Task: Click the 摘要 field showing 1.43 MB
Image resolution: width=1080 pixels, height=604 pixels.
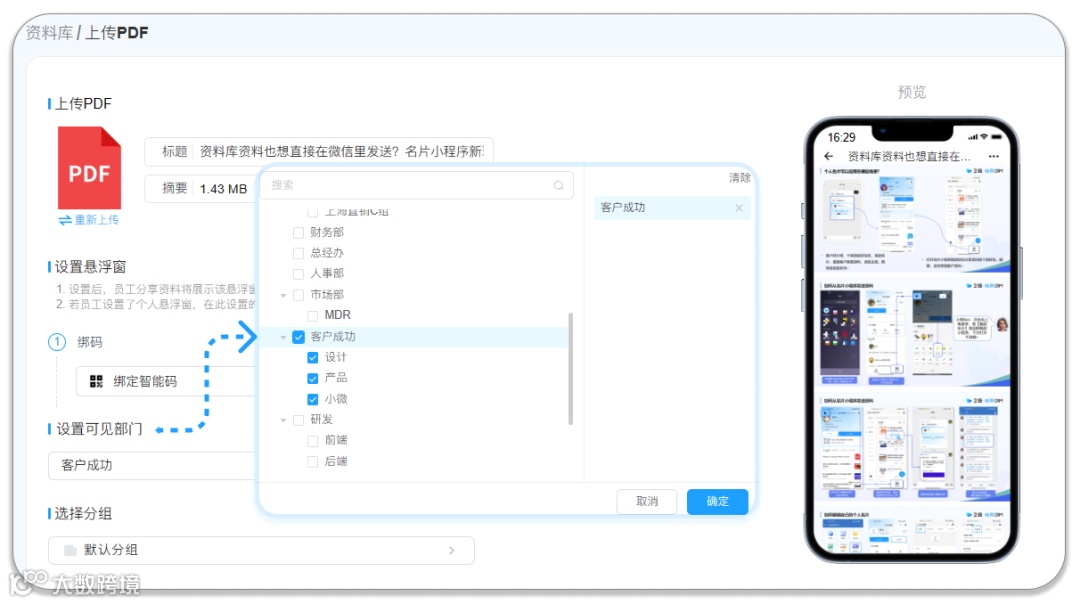Action: 201,189
